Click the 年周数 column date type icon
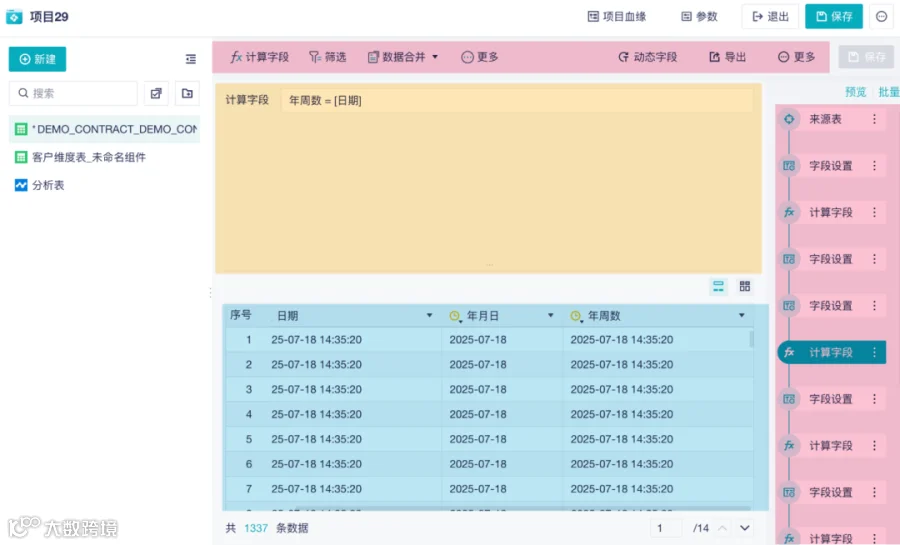The image size is (900, 545). point(576,316)
